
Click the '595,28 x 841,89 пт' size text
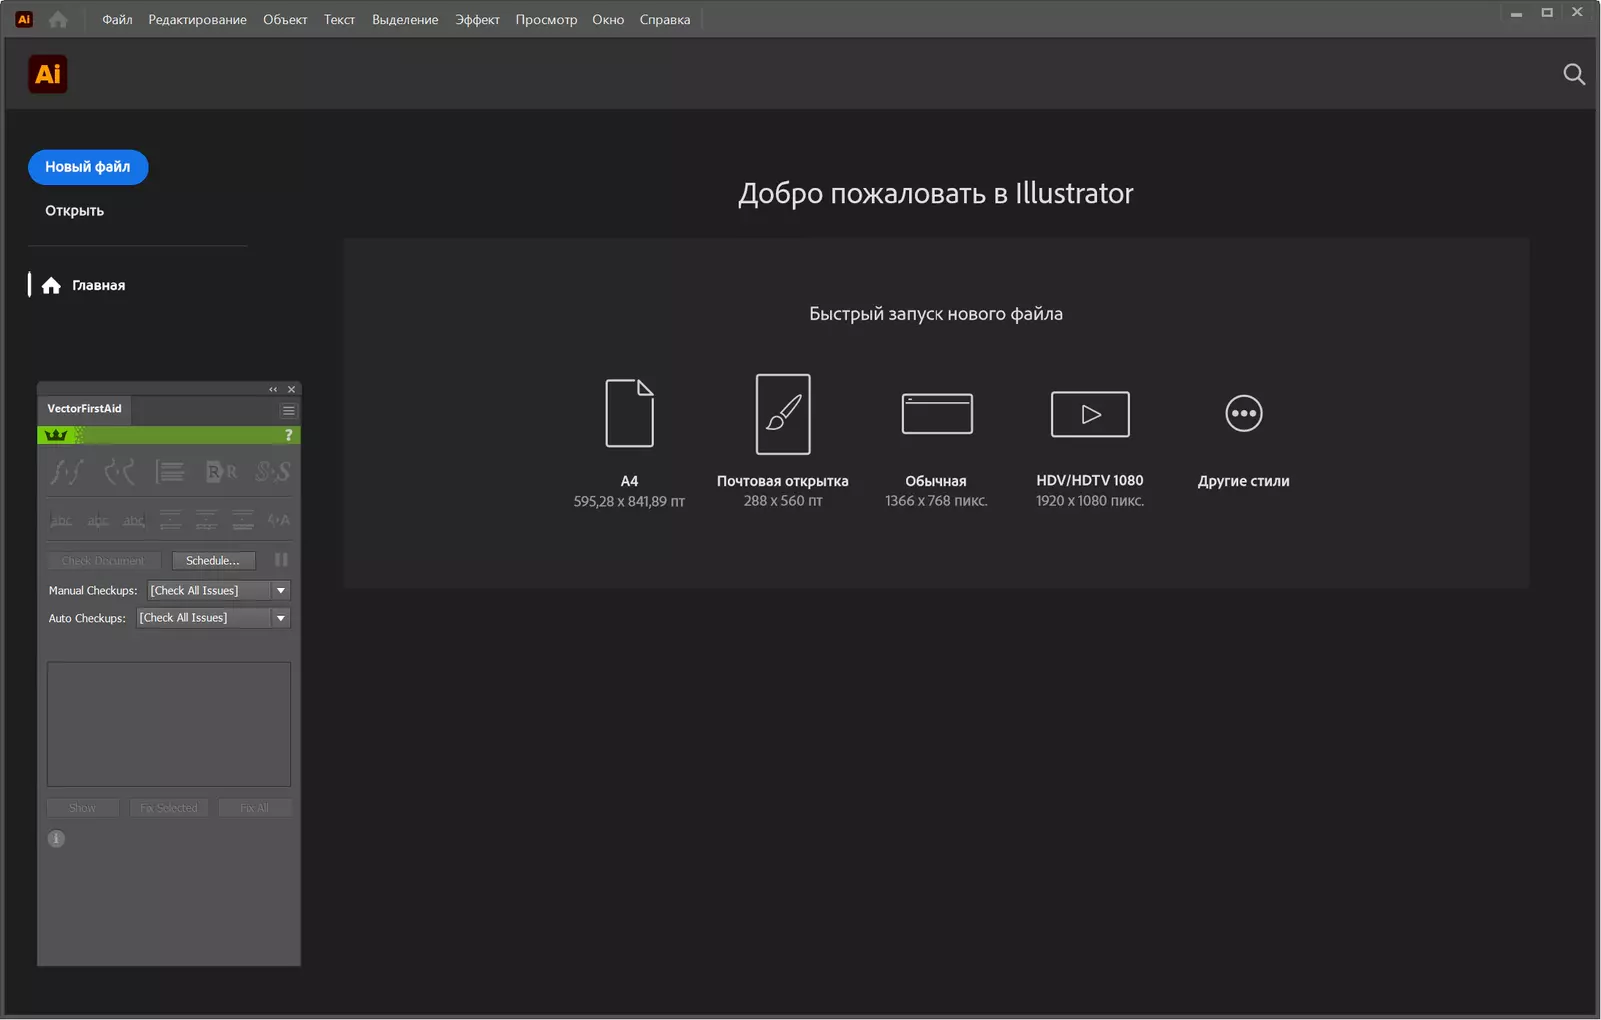click(629, 501)
